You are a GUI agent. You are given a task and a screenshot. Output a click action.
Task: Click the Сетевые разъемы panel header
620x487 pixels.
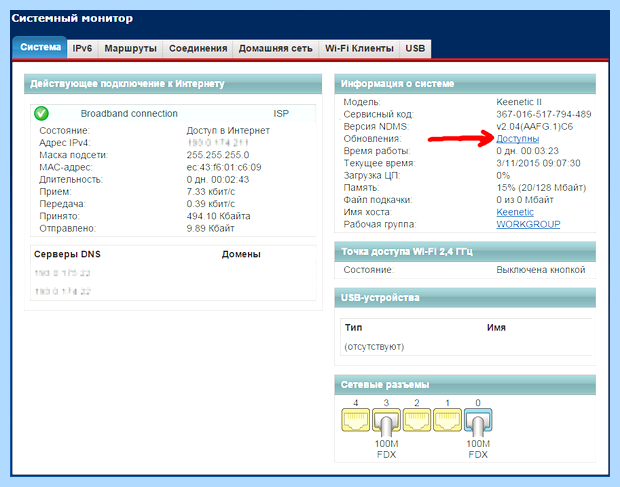pyautogui.click(x=465, y=385)
